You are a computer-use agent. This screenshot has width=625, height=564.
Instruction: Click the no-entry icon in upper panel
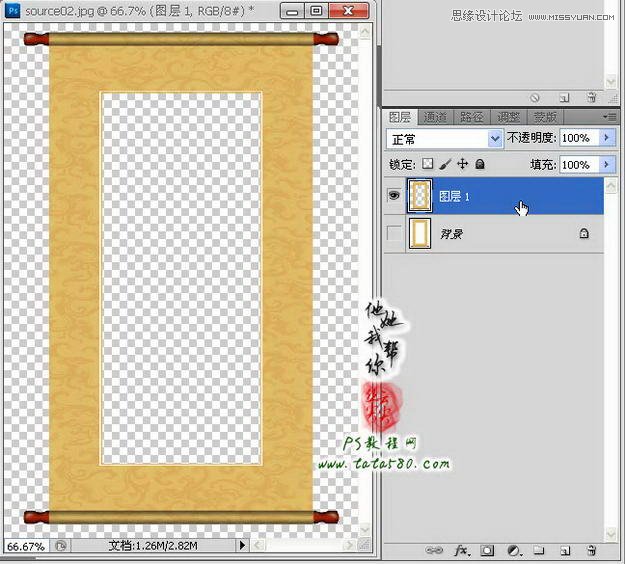pos(535,98)
